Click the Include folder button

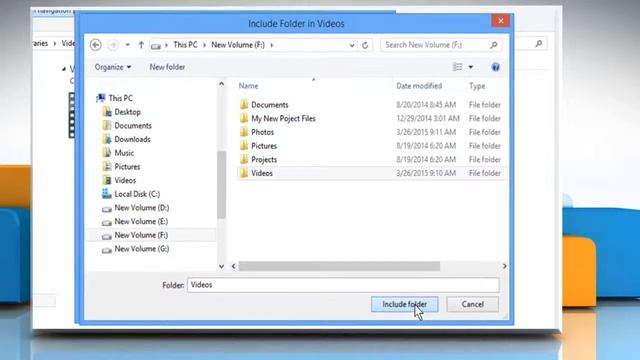(x=404, y=304)
